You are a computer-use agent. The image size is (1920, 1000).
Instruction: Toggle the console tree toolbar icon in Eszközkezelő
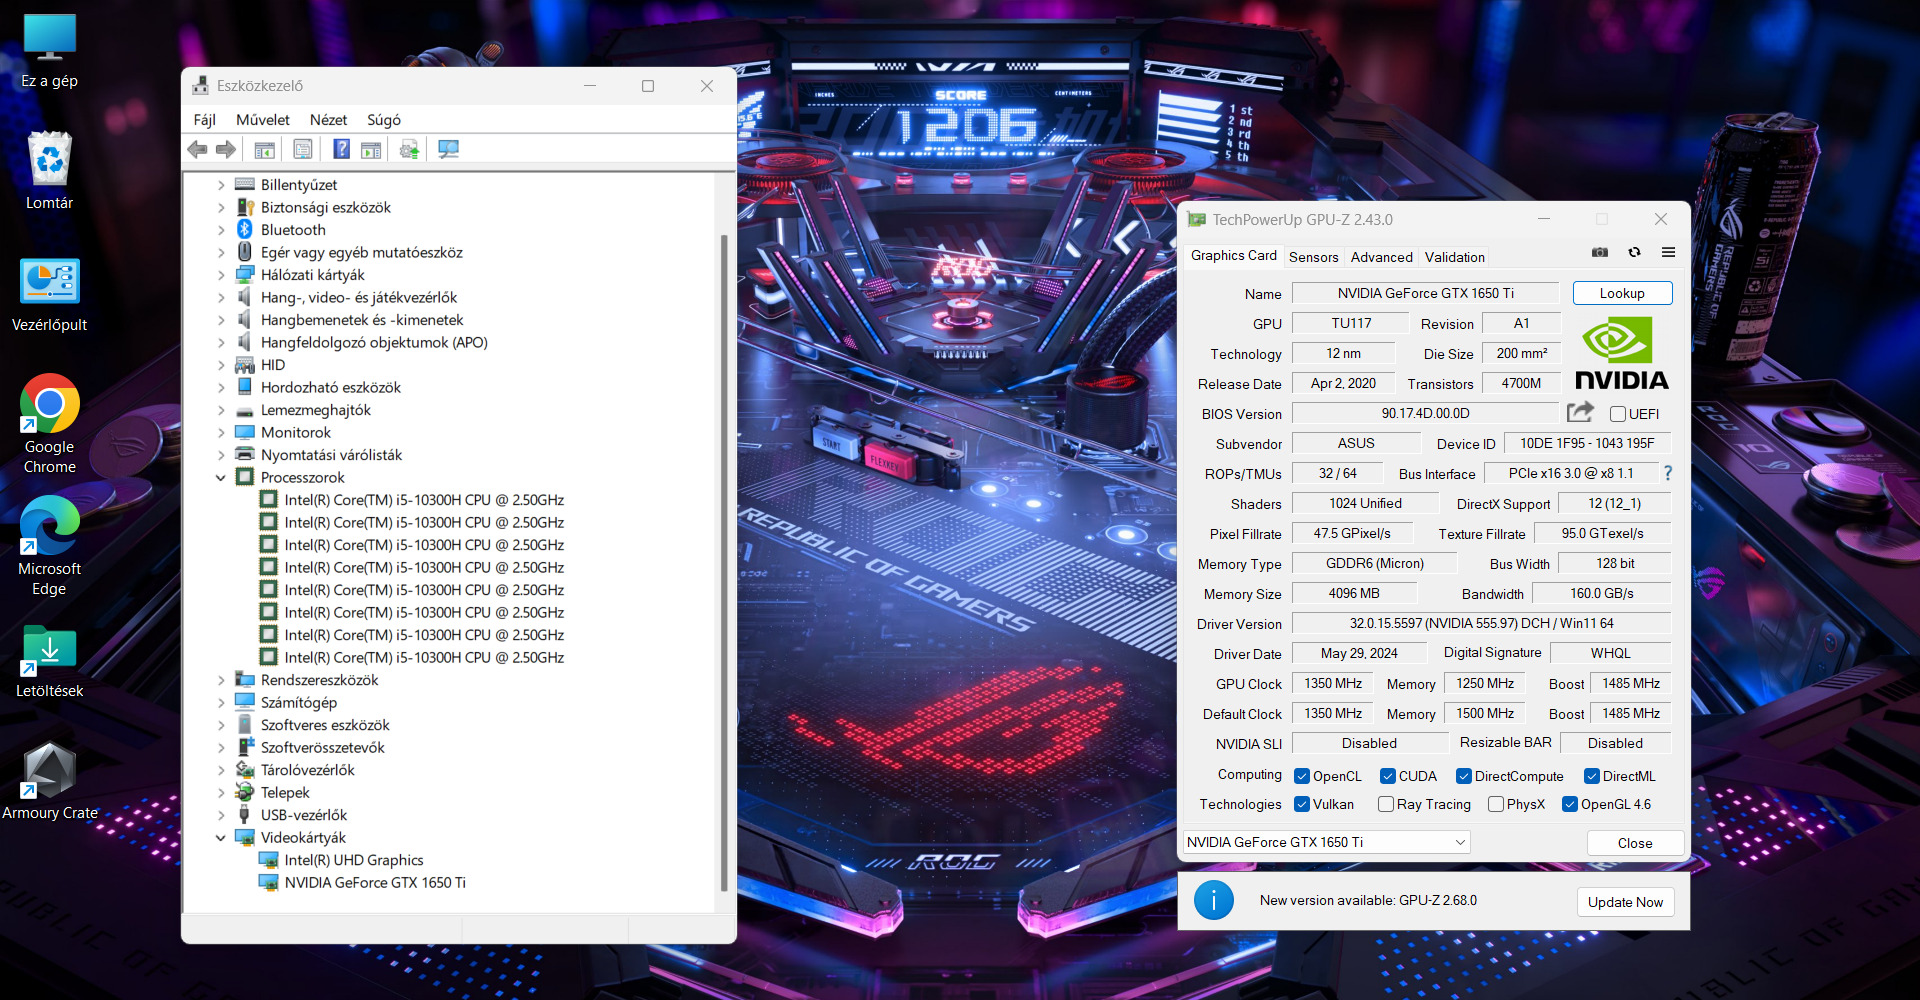pyautogui.click(x=265, y=149)
